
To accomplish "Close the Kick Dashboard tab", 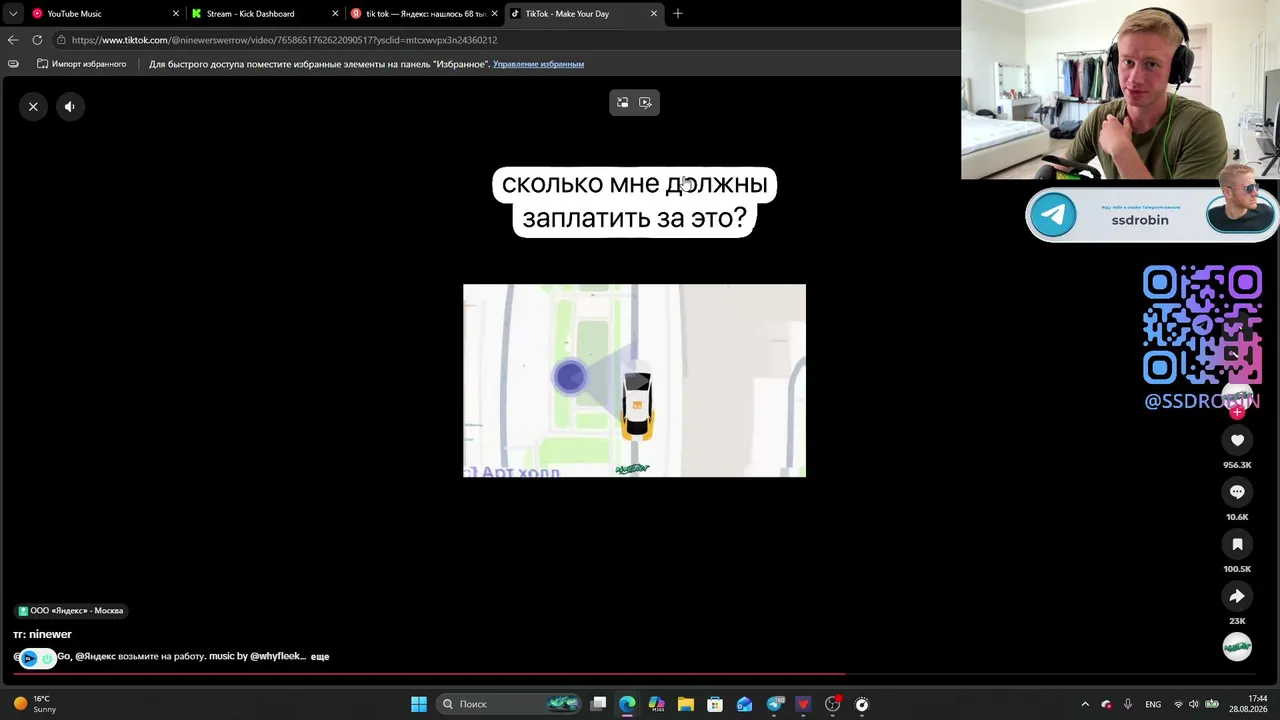I will (335, 14).
